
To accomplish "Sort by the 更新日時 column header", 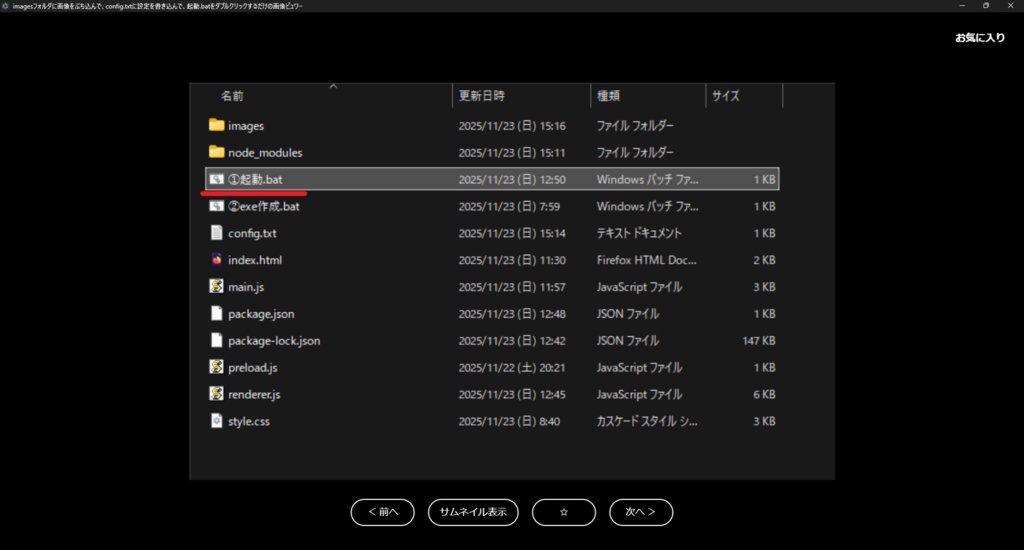I will coord(481,96).
